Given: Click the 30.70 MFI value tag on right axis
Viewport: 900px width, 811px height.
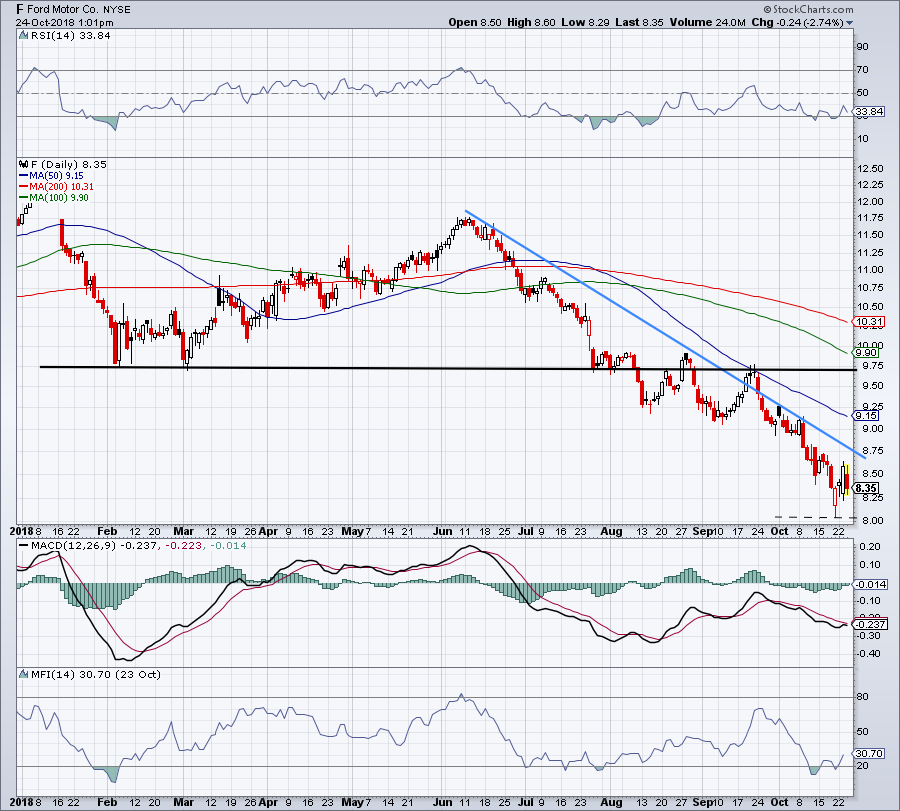Looking at the screenshot, I should click(869, 754).
